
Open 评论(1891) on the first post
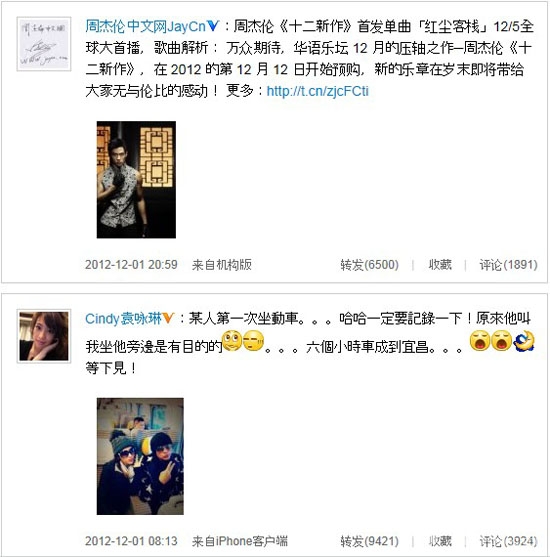coord(508,265)
